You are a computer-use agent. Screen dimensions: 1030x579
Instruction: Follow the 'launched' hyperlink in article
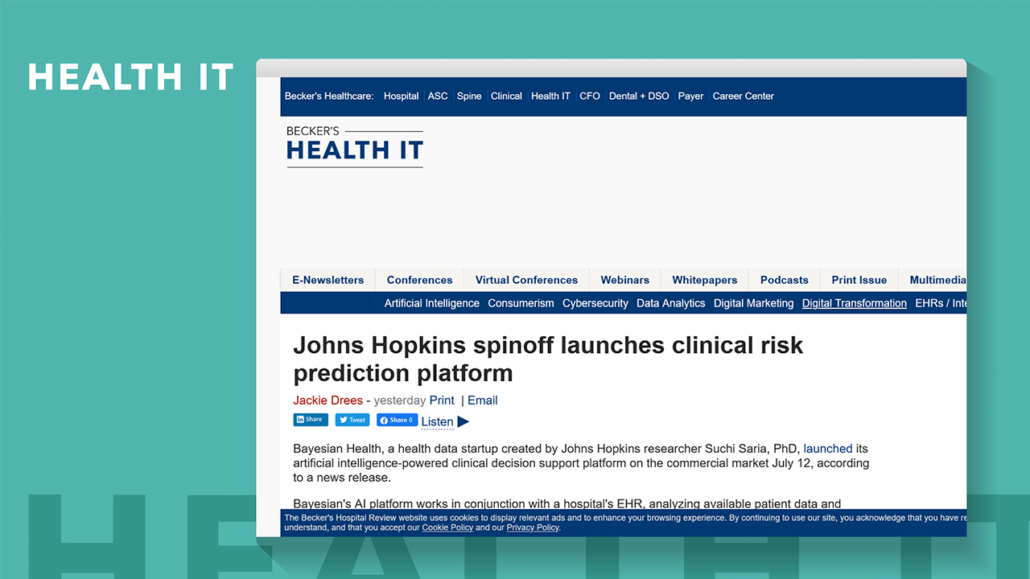[828, 448]
